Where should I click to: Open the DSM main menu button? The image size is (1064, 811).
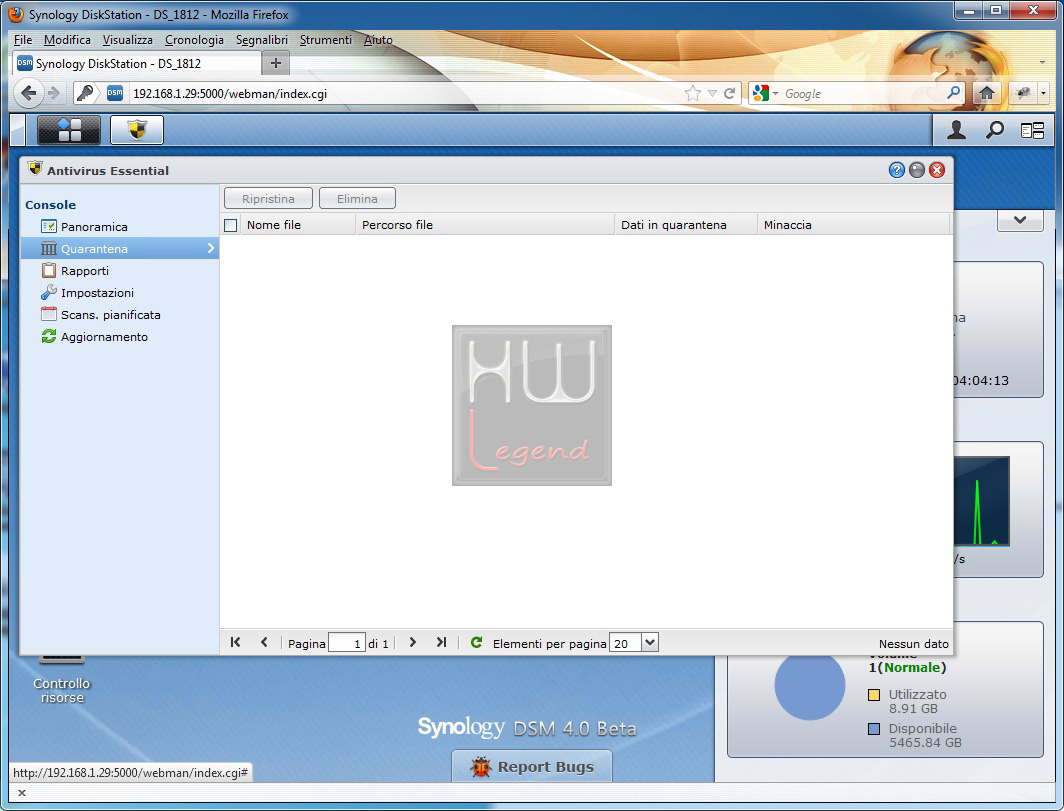click(x=69, y=130)
